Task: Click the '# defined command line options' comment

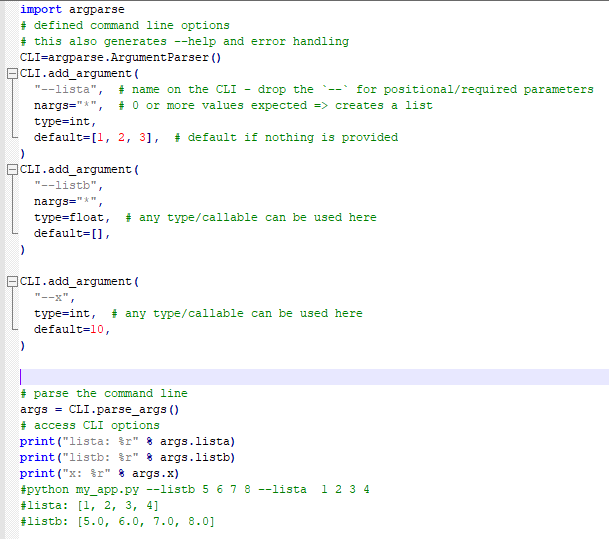Action: coord(124,25)
